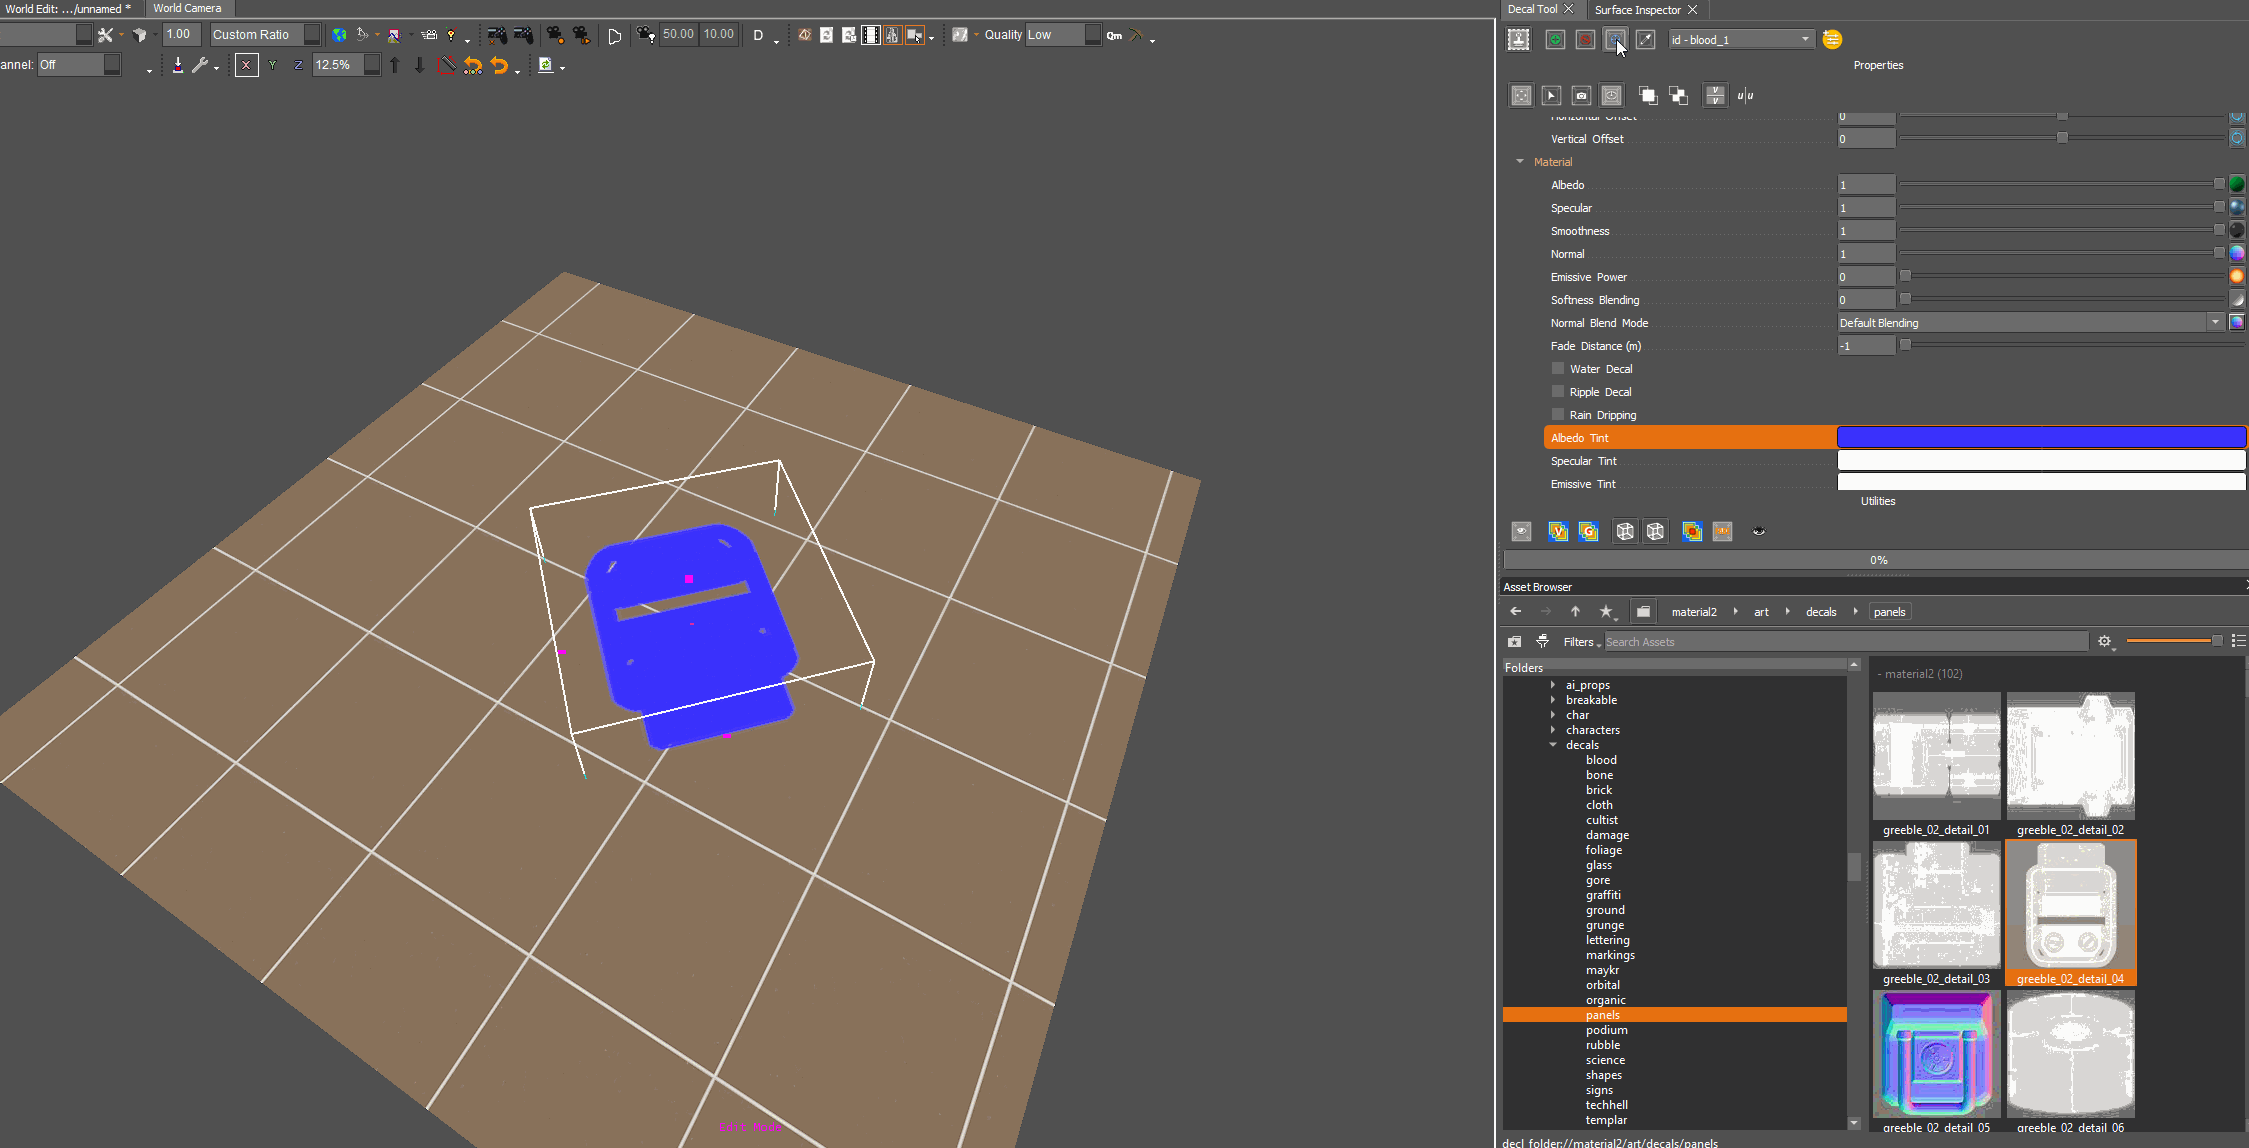Viewport: 2249px width, 1148px height.
Task: Switch to the Surface Inspector tab
Action: (x=1637, y=9)
